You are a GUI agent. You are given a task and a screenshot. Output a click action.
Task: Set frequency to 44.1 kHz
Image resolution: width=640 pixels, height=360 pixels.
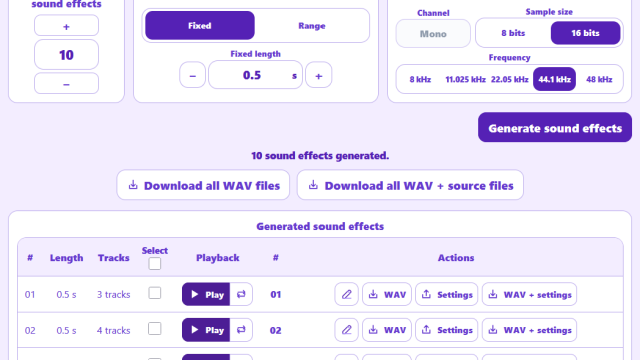click(x=554, y=79)
